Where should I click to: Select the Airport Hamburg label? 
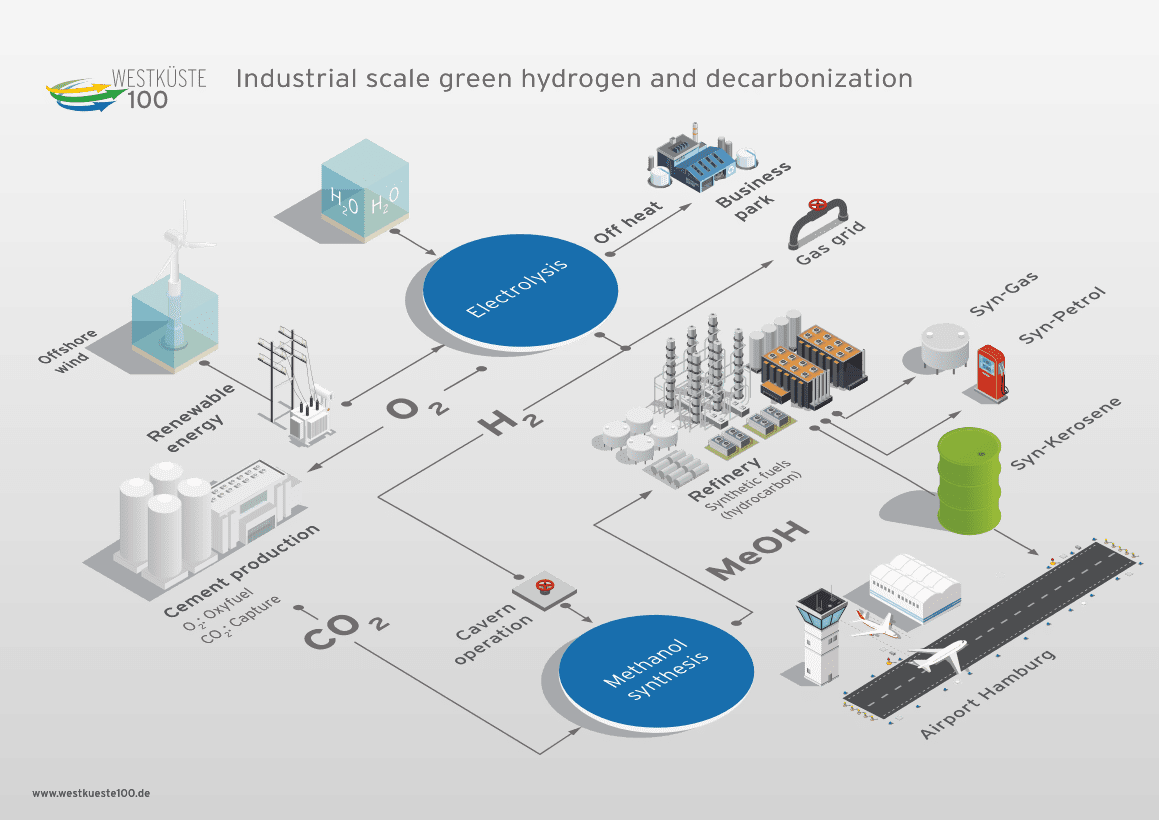pyautogui.click(x=985, y=695)
